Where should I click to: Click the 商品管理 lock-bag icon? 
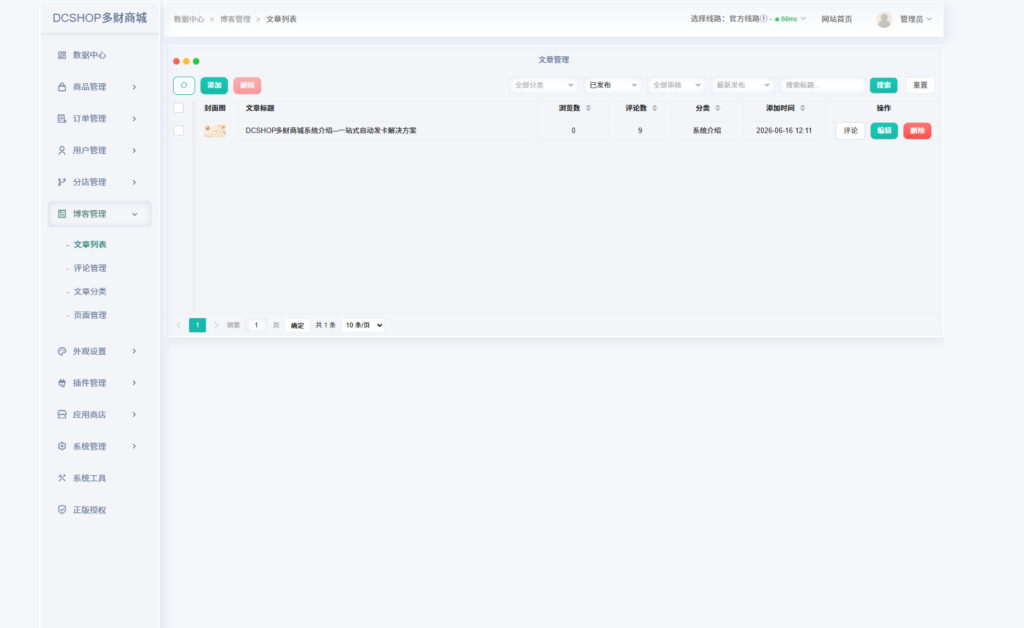(62, 87)
